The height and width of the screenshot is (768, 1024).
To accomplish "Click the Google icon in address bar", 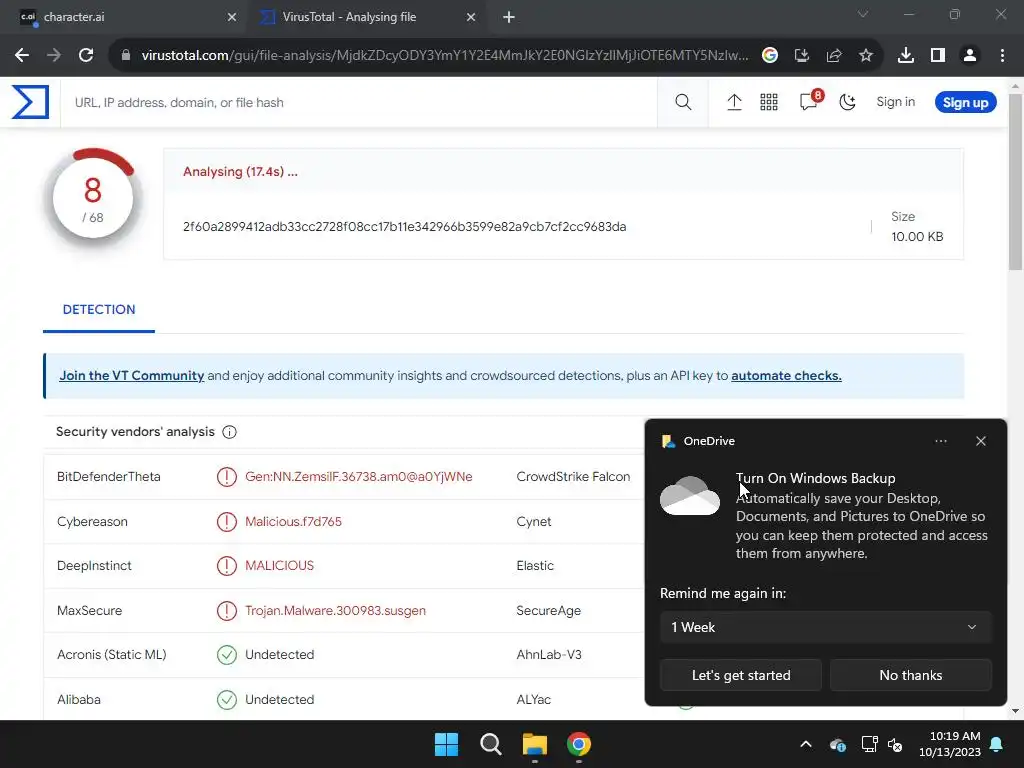I will (x=770, y=56).
